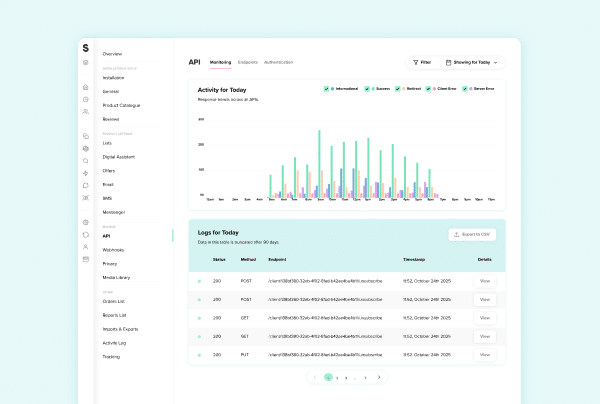Open the Showing for Today dropdown
The height and width of the screenshot is (404, 600).
[x=472, y=62]
